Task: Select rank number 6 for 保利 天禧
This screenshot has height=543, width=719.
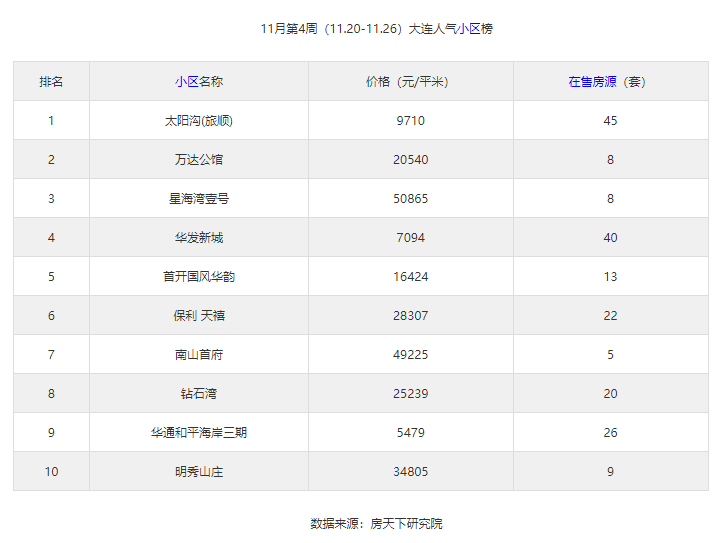Action: (x=51, y=316)
